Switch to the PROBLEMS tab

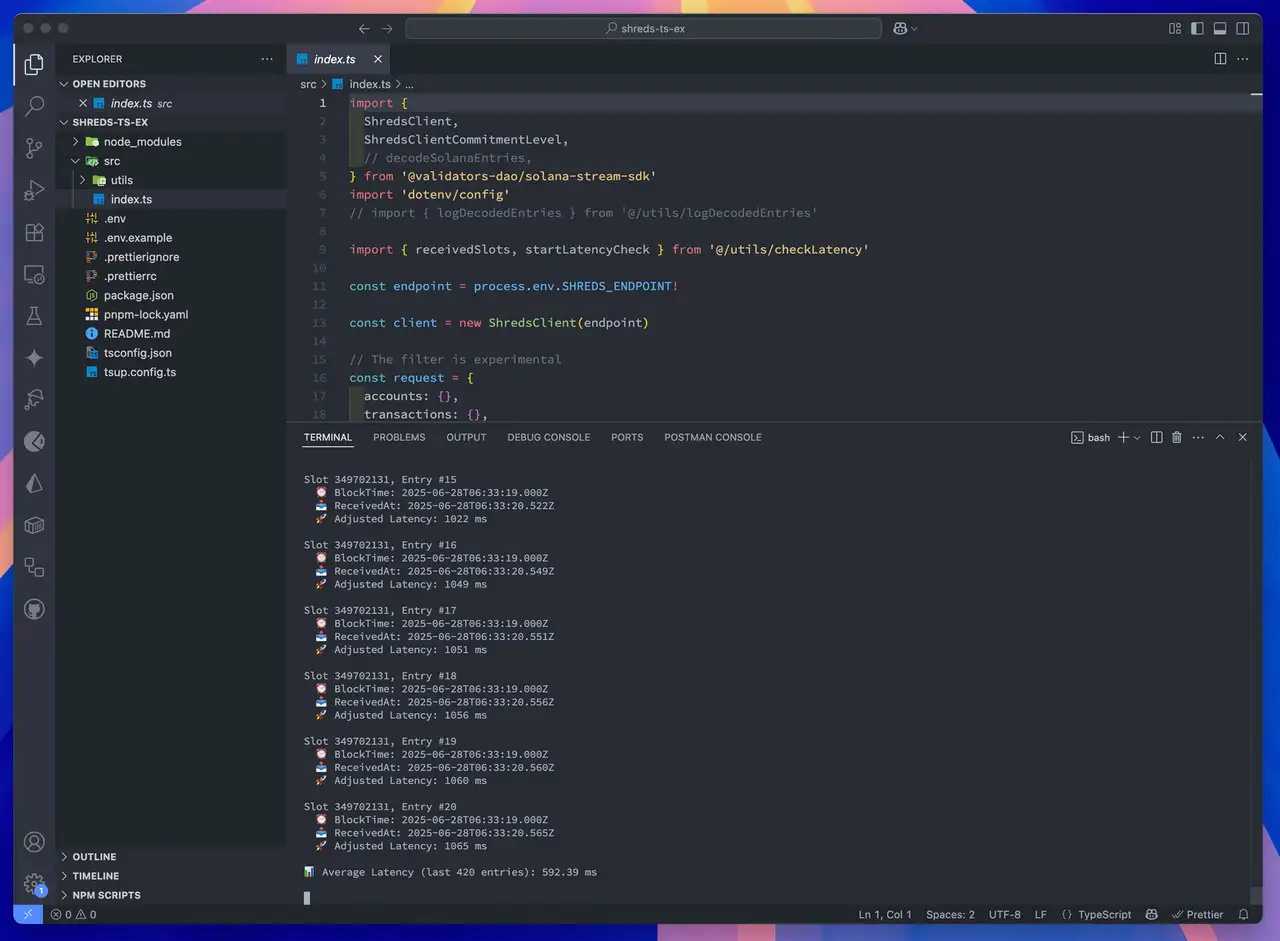(399, 437)
